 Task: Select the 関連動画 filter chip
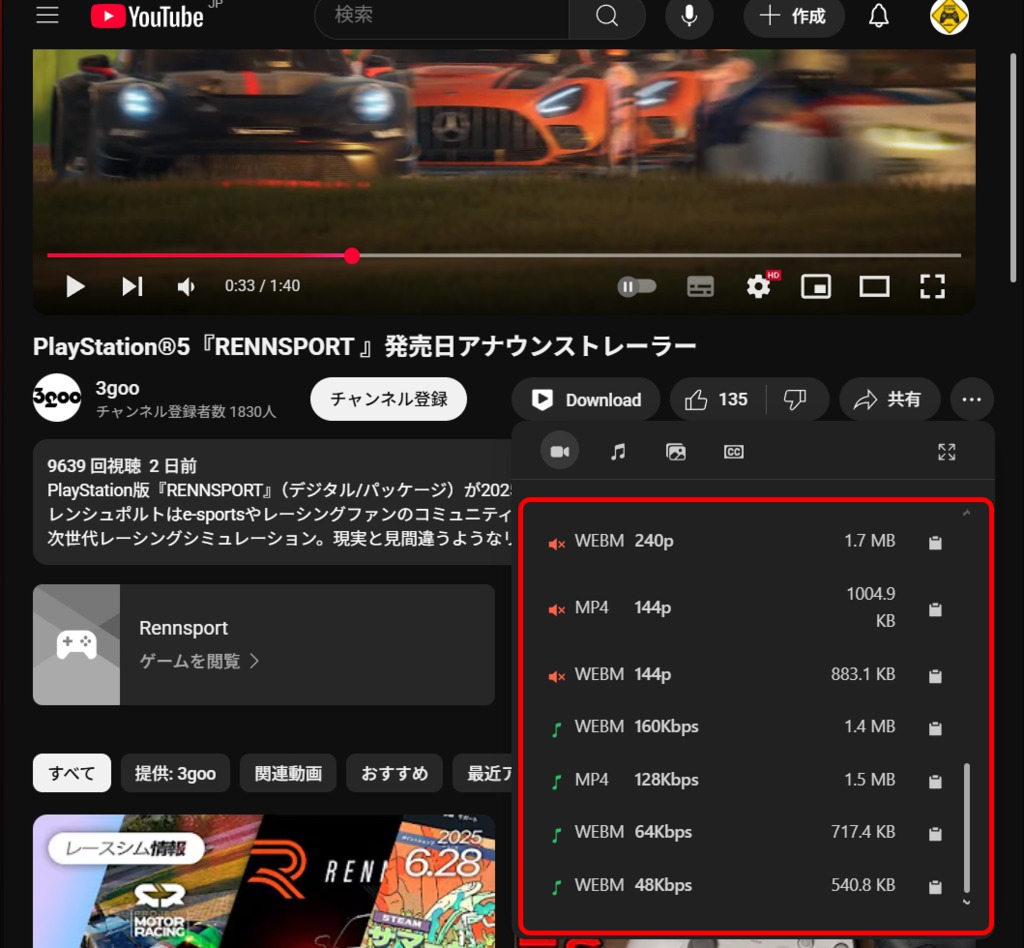pyautogui.click(x=288, y=773)
